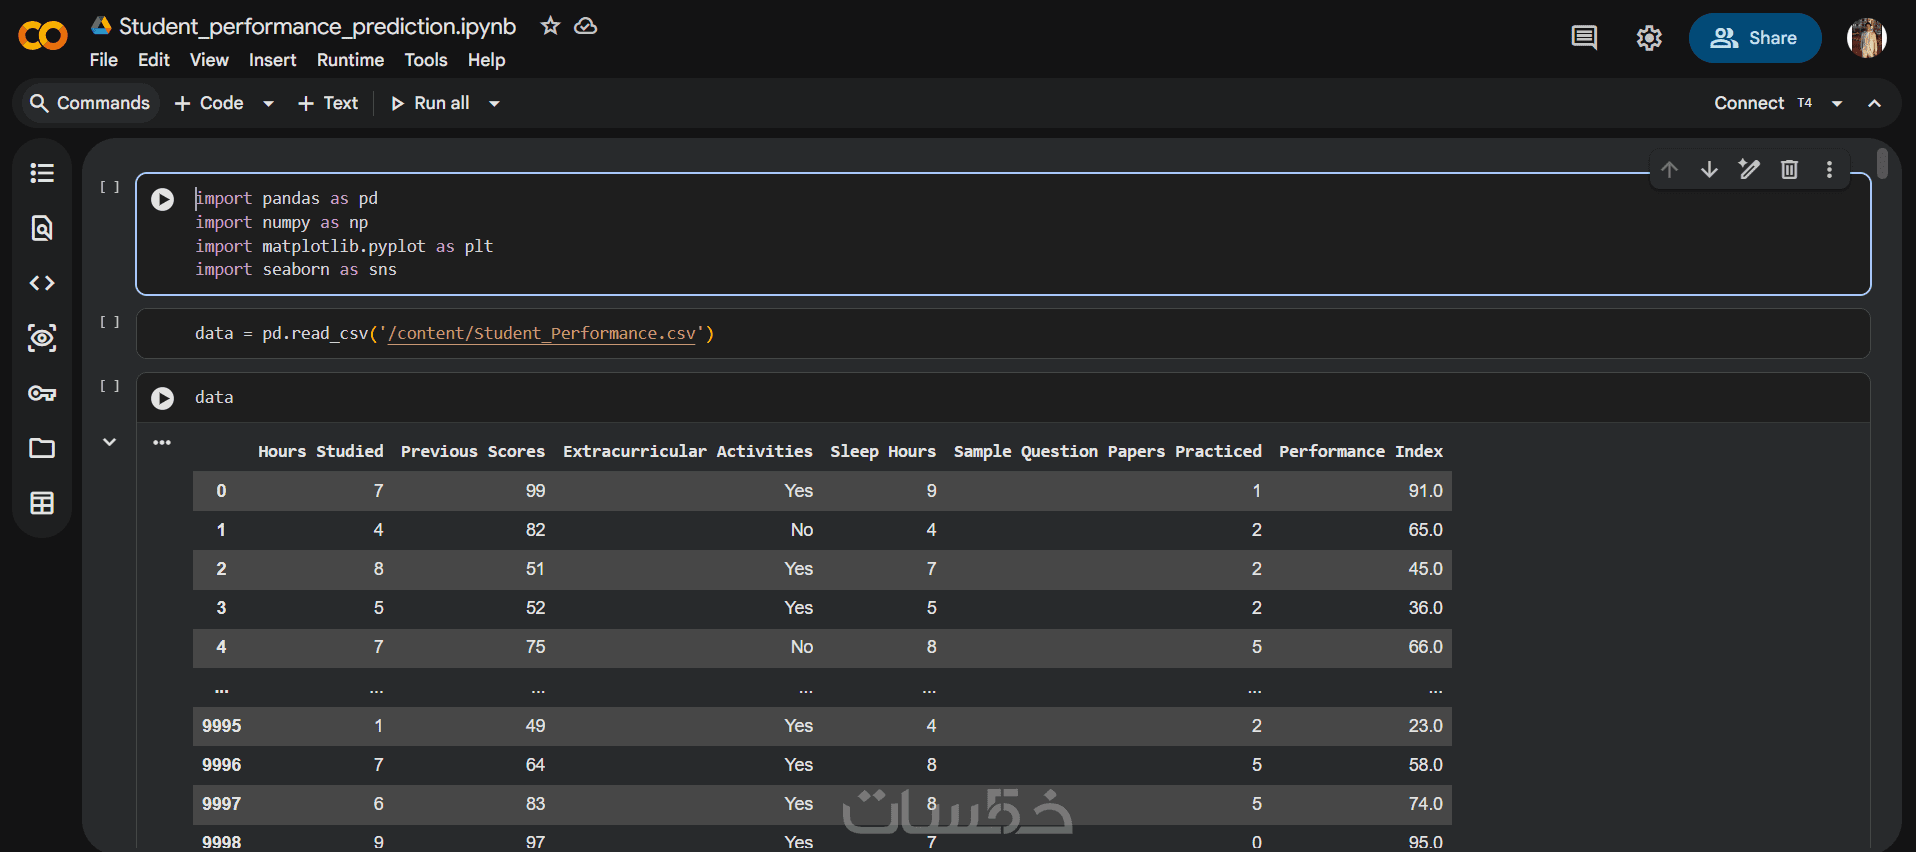Star the notebook Student_performance_prediction.ipynb
This screenshot has height=852, width=1916.
coord(550,26)
